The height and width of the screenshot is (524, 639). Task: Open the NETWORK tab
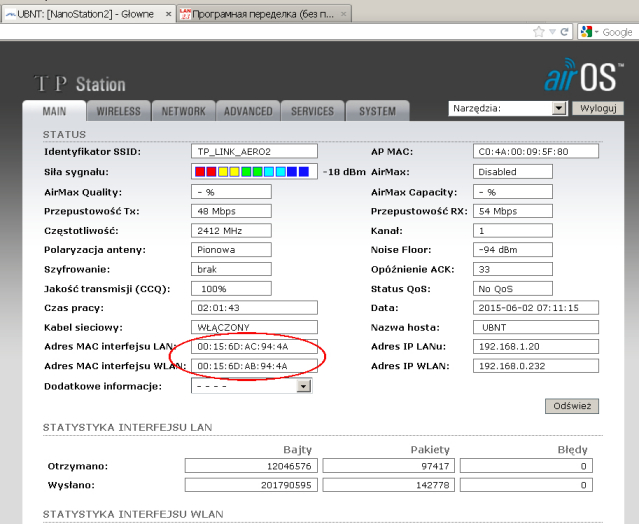click(184, 111)
